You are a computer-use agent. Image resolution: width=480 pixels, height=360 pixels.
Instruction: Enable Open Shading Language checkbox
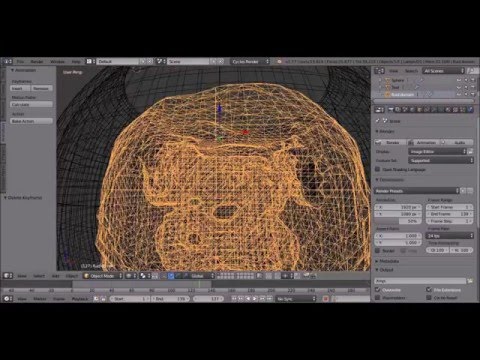pos(378,169)
